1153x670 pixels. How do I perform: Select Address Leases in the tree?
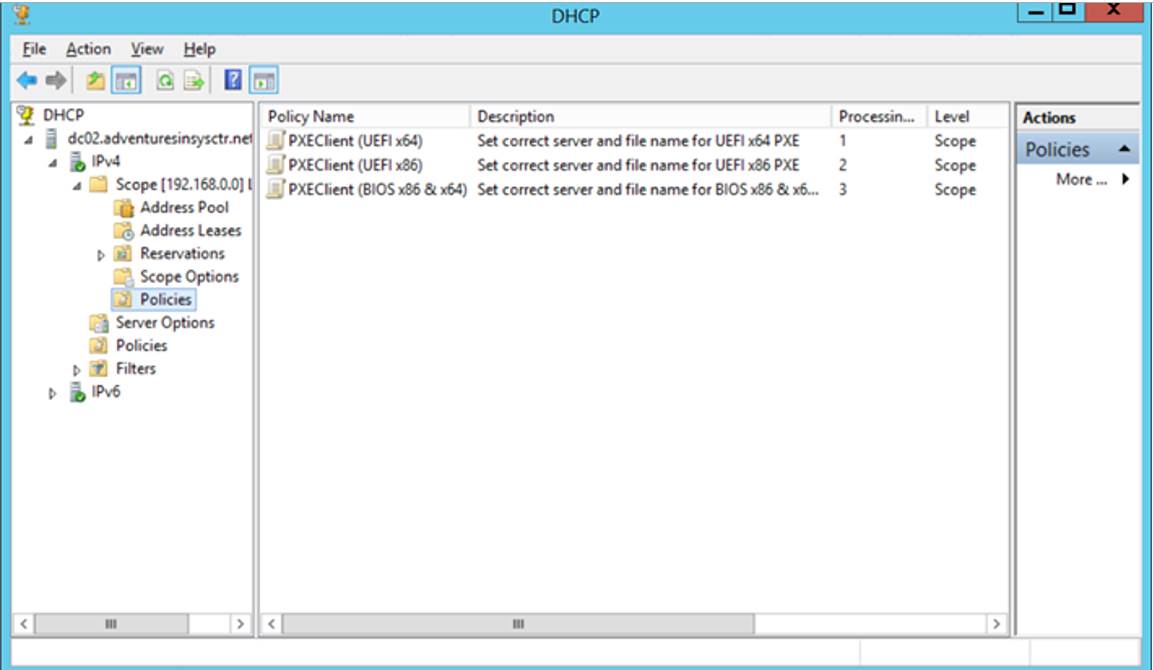pyautogui.click(x=190, y=231)
